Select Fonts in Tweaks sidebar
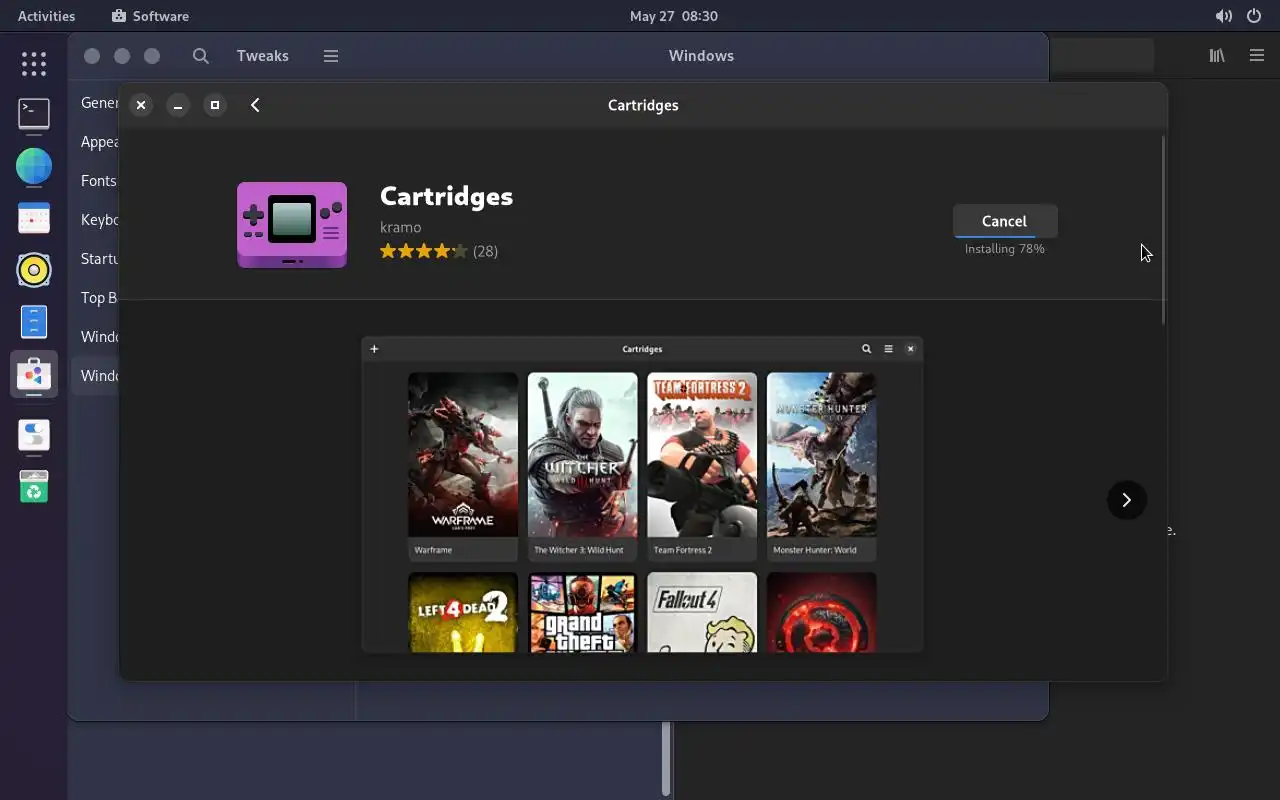This screenshot has height=800, width=1280. [98, 181]
